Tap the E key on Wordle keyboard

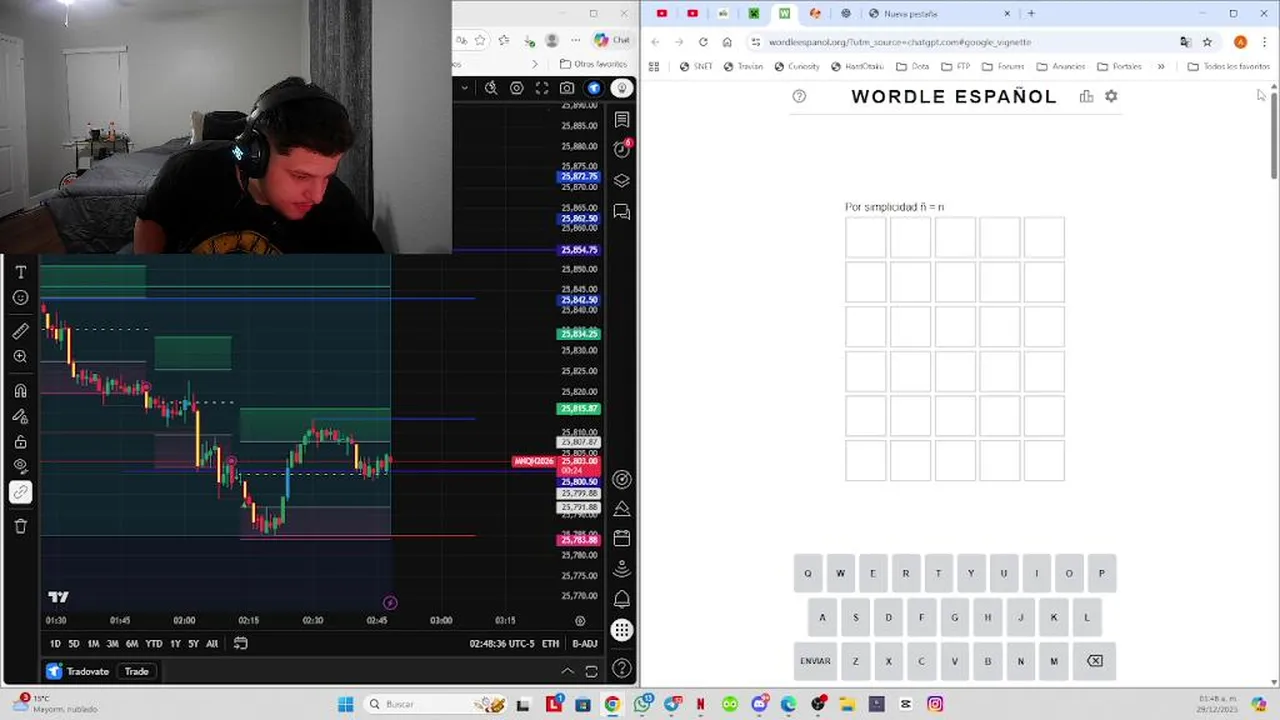point(873,573)
